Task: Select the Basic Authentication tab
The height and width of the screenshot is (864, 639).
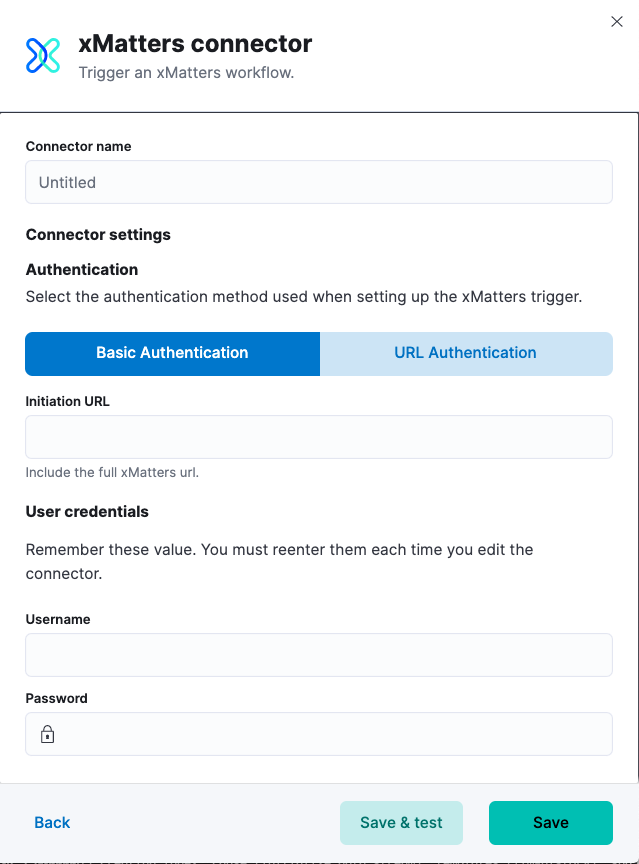Action: point(172,353)
